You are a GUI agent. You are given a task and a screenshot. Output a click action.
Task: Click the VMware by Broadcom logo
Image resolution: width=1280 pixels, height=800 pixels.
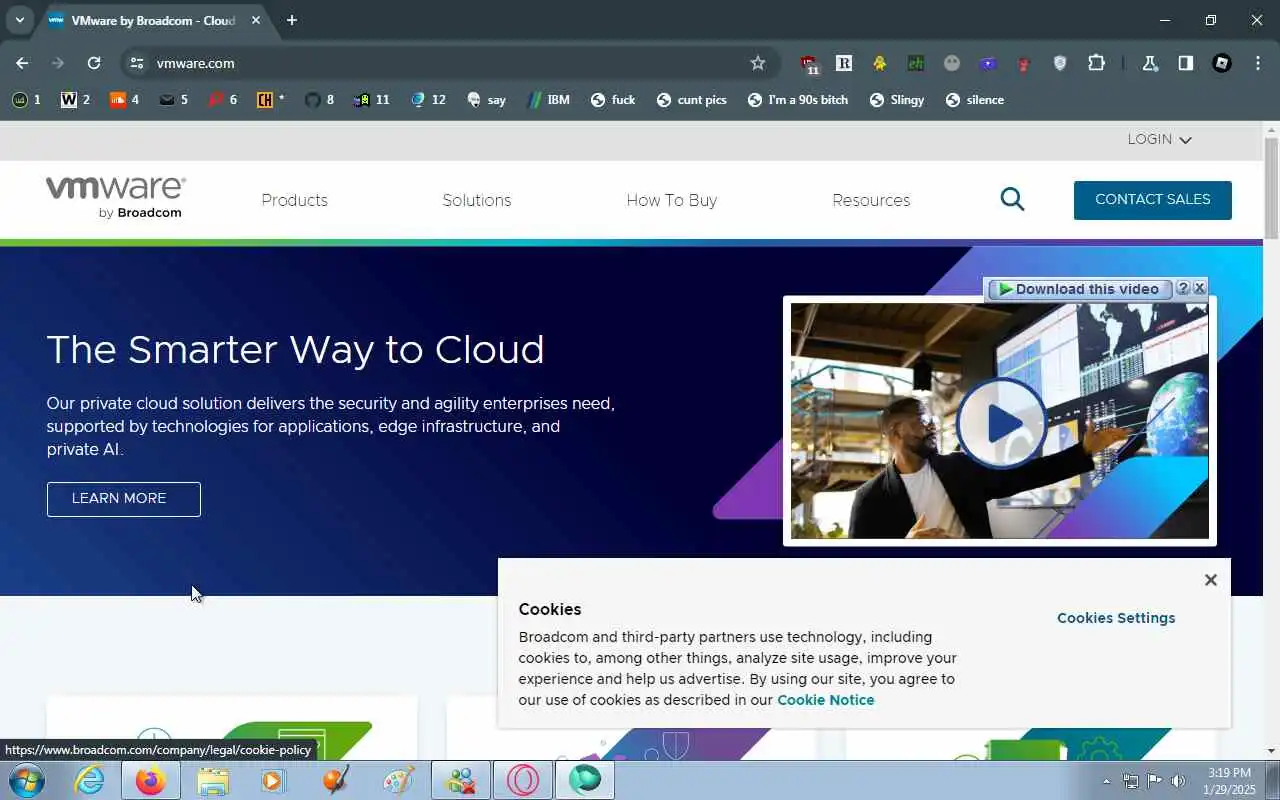[116, 197]
